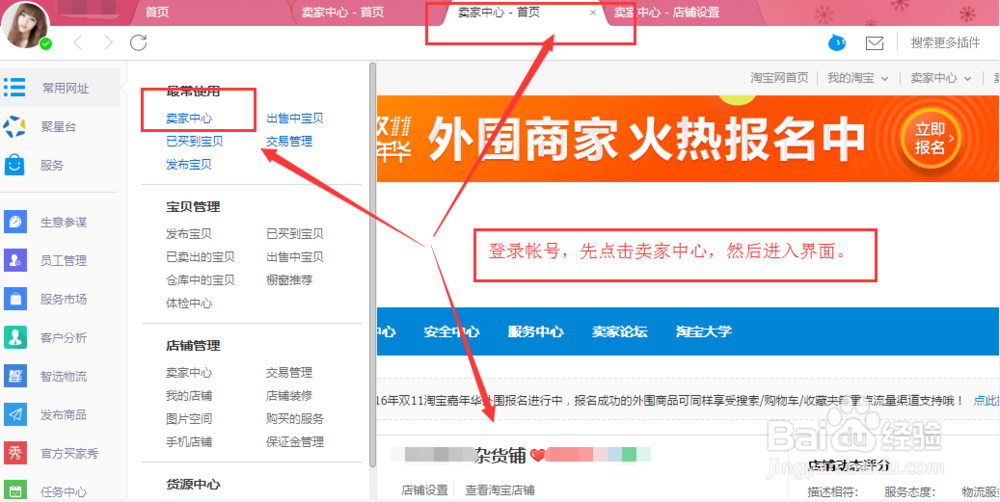Select the active 卖家中心 - 首页 tab
This screenshot has width=1000, height=502.
[499, 13]
